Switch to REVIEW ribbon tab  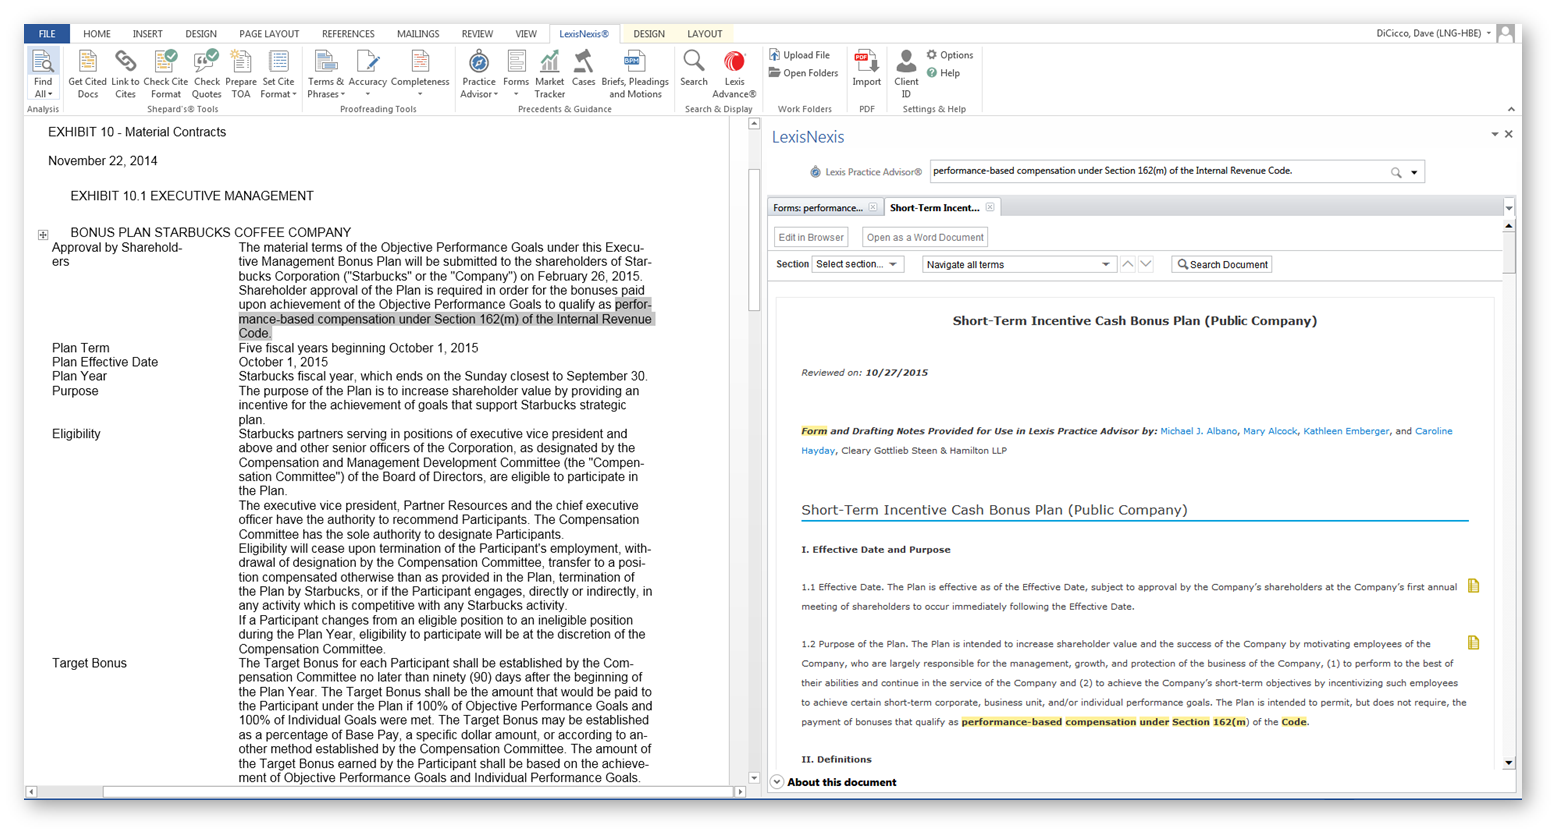(477, 34)
